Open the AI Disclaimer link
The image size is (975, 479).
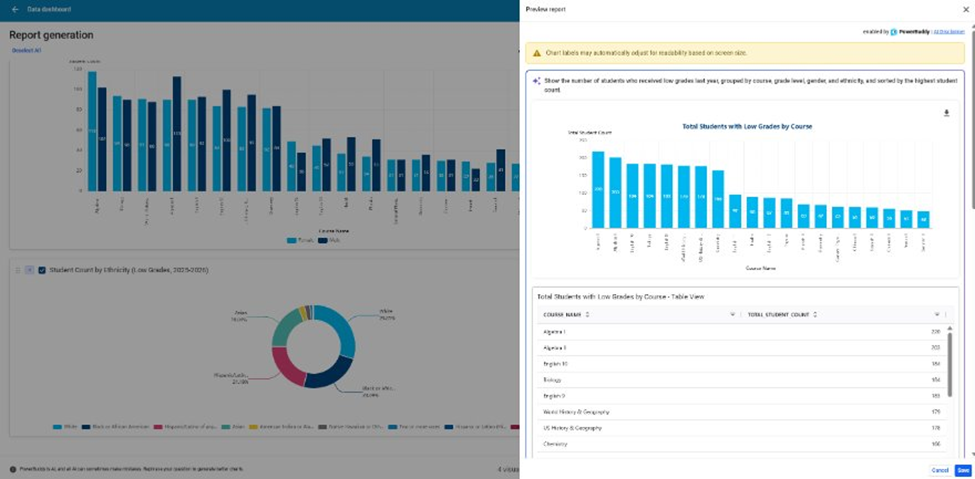[950, 32]
